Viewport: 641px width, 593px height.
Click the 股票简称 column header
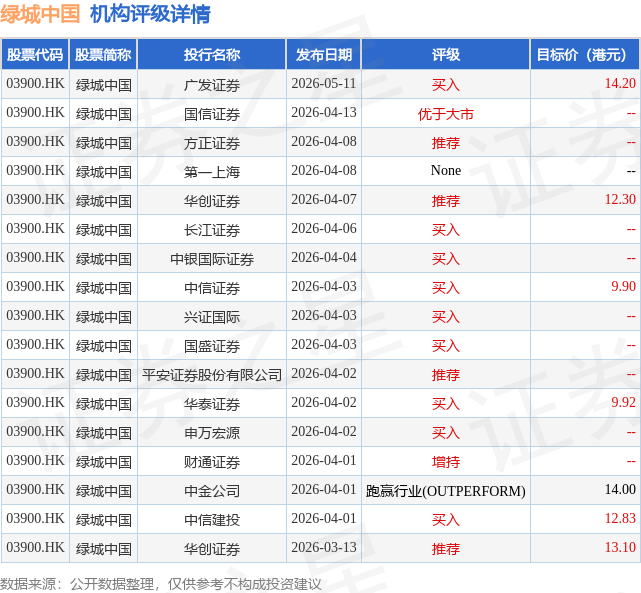[x=103, y=54]
